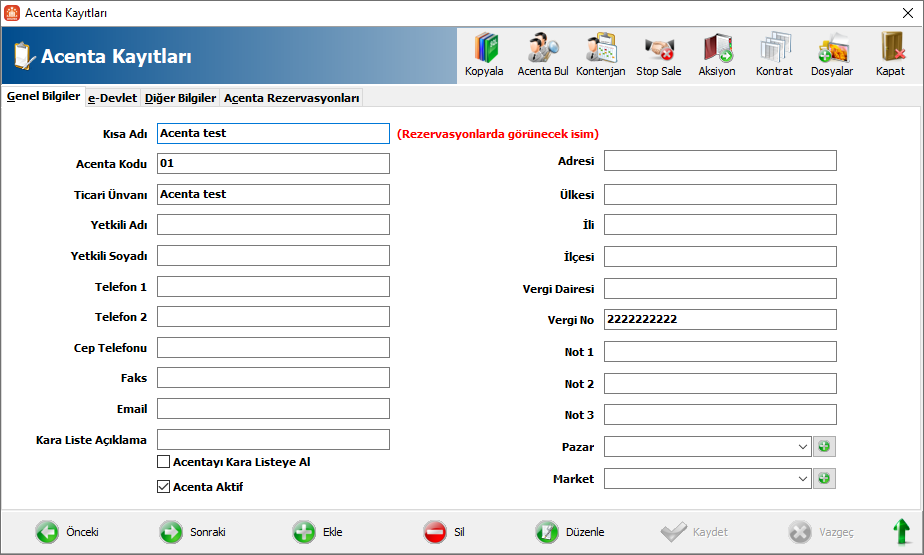Expand the Pazar dropdown list

tap(803, 447)
